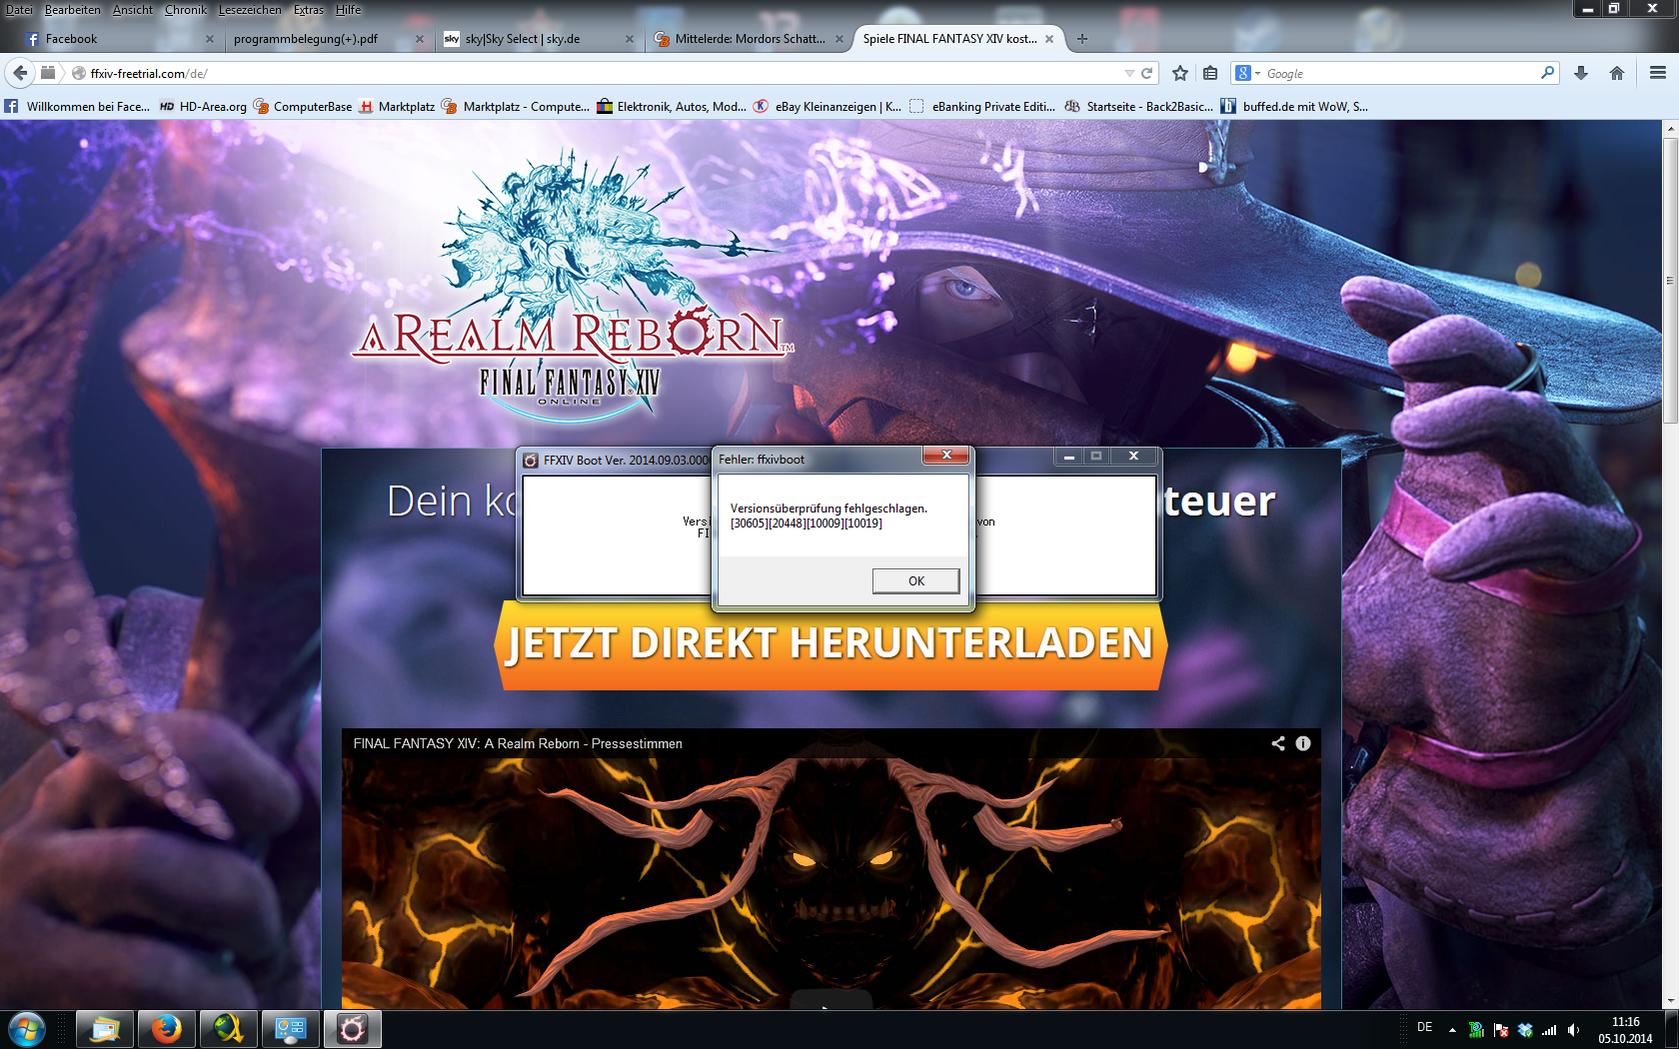This screenshot has width=1679, height=1049.
Task: Go to the browser home page icon
Action: coord(1617,73)
